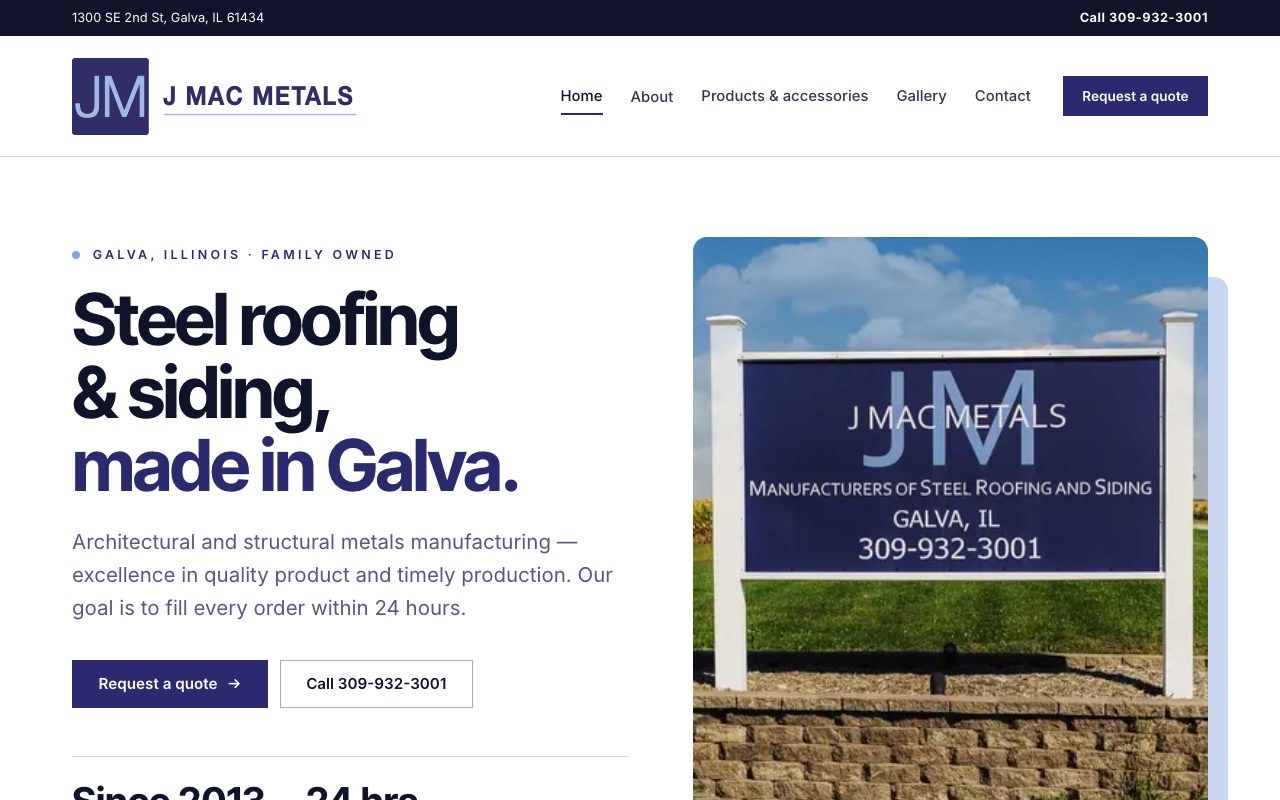This screenshot has height=800, width=1280.
Task: Click the Call 309-932-3001 outlined button
Action: [376, 684]
